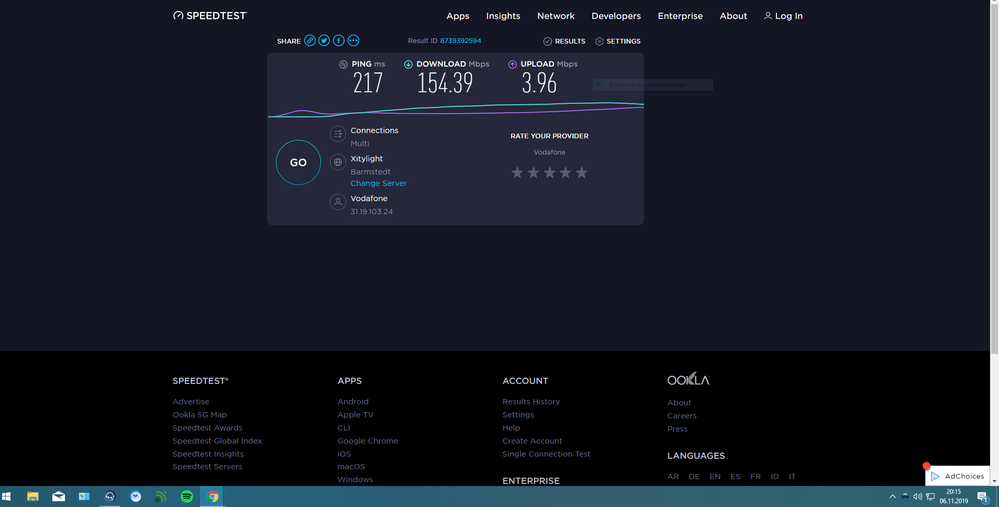Open footer Settings link under Account

click(518, 415)
